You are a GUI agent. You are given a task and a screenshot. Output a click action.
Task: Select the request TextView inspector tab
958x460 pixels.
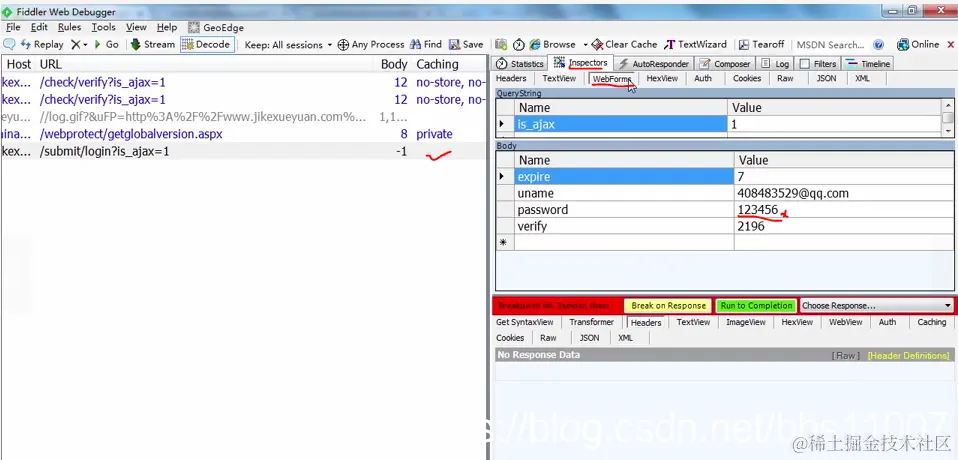click(559, 78)
